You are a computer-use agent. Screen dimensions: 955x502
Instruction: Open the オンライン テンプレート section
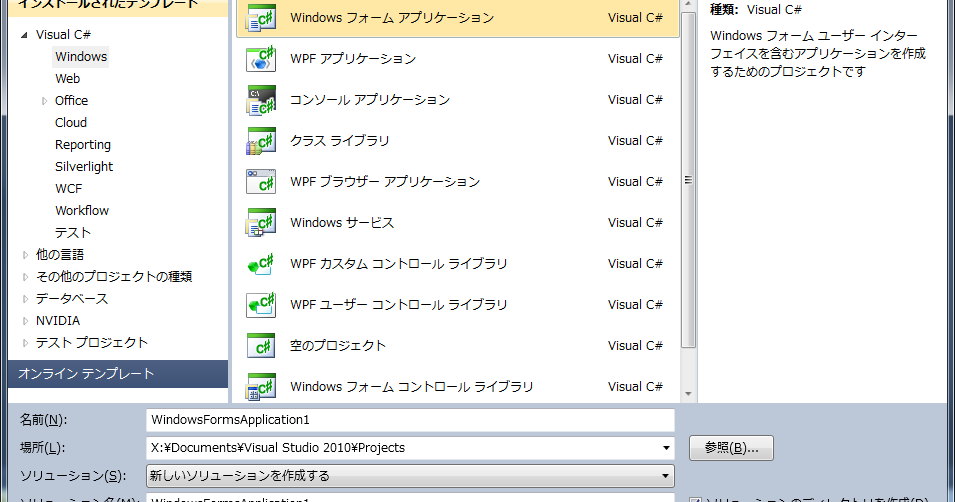coord(118,373)
